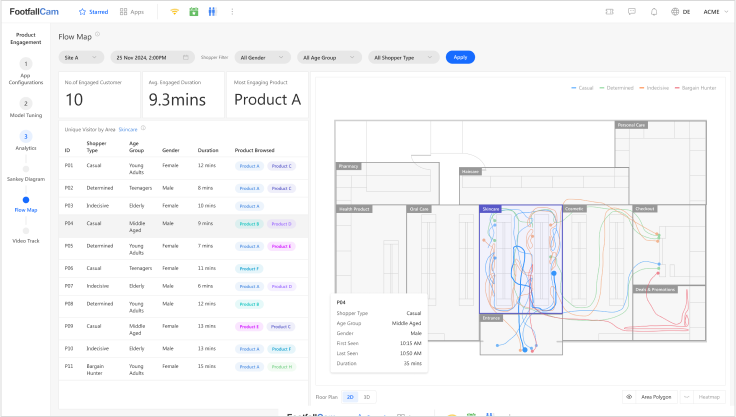736x417 pixels.
Task: Click the yellow Wi-Fi app icon
Action: [x=174, y=12]
